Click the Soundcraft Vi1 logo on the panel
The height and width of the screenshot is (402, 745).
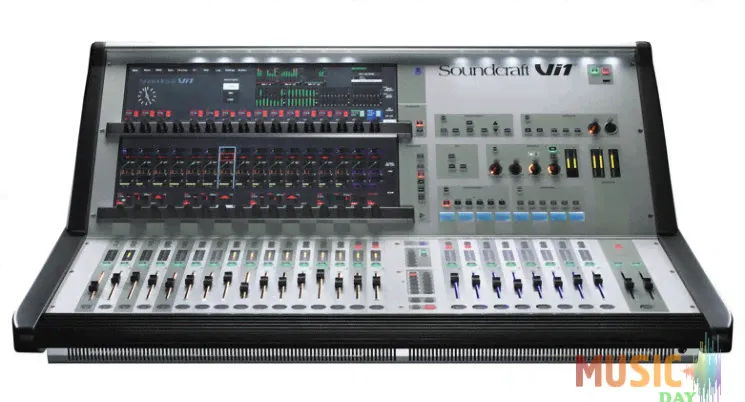(505, 71)
